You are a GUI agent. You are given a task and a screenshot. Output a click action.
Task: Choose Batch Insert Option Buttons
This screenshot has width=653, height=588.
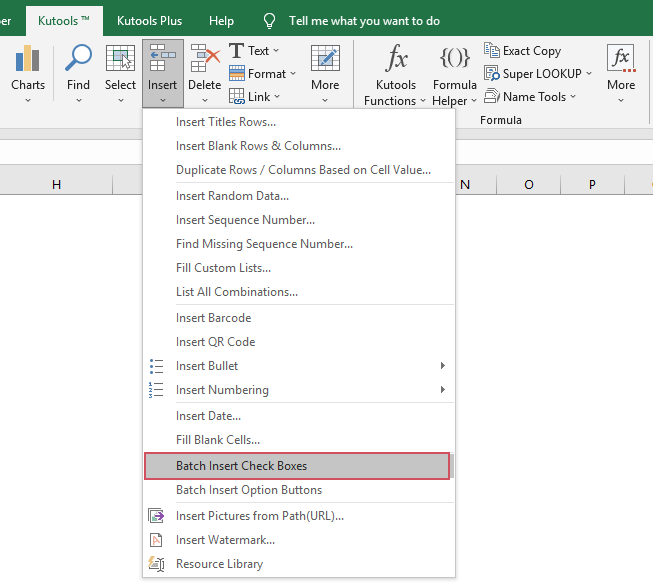(299, 490)
